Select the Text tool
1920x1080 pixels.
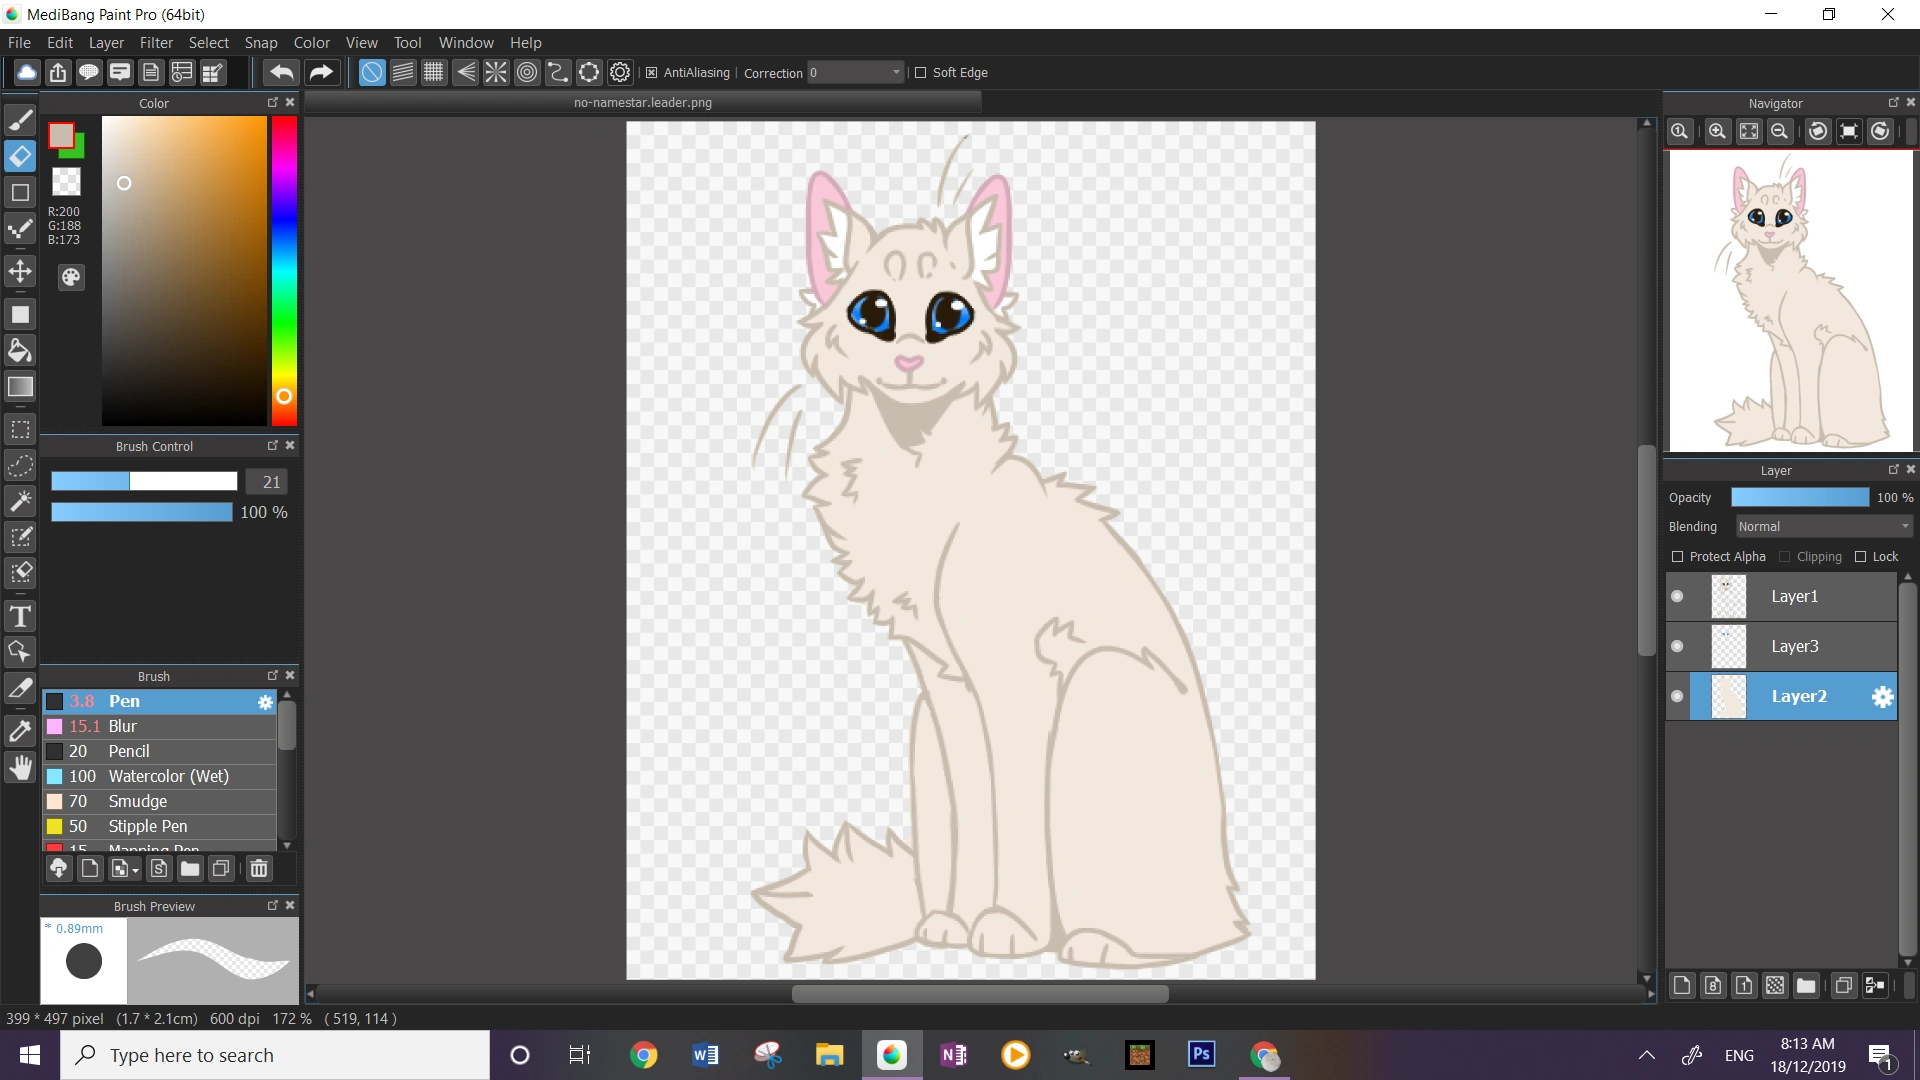[x=20, y=616]
